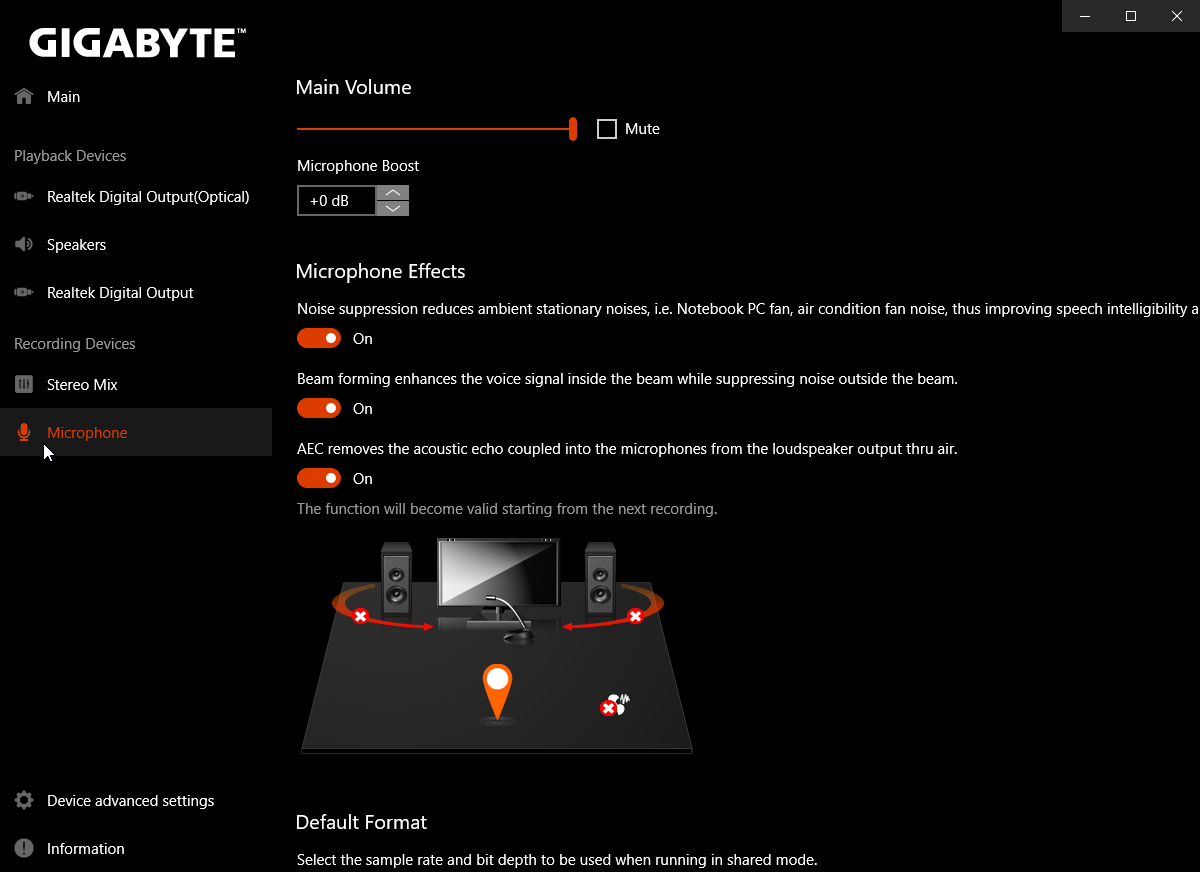Image resolution: width=1200 pixels, height=872 pixels.
Task: Click the Microphone Boost label
Action: (x=358, y=166)
